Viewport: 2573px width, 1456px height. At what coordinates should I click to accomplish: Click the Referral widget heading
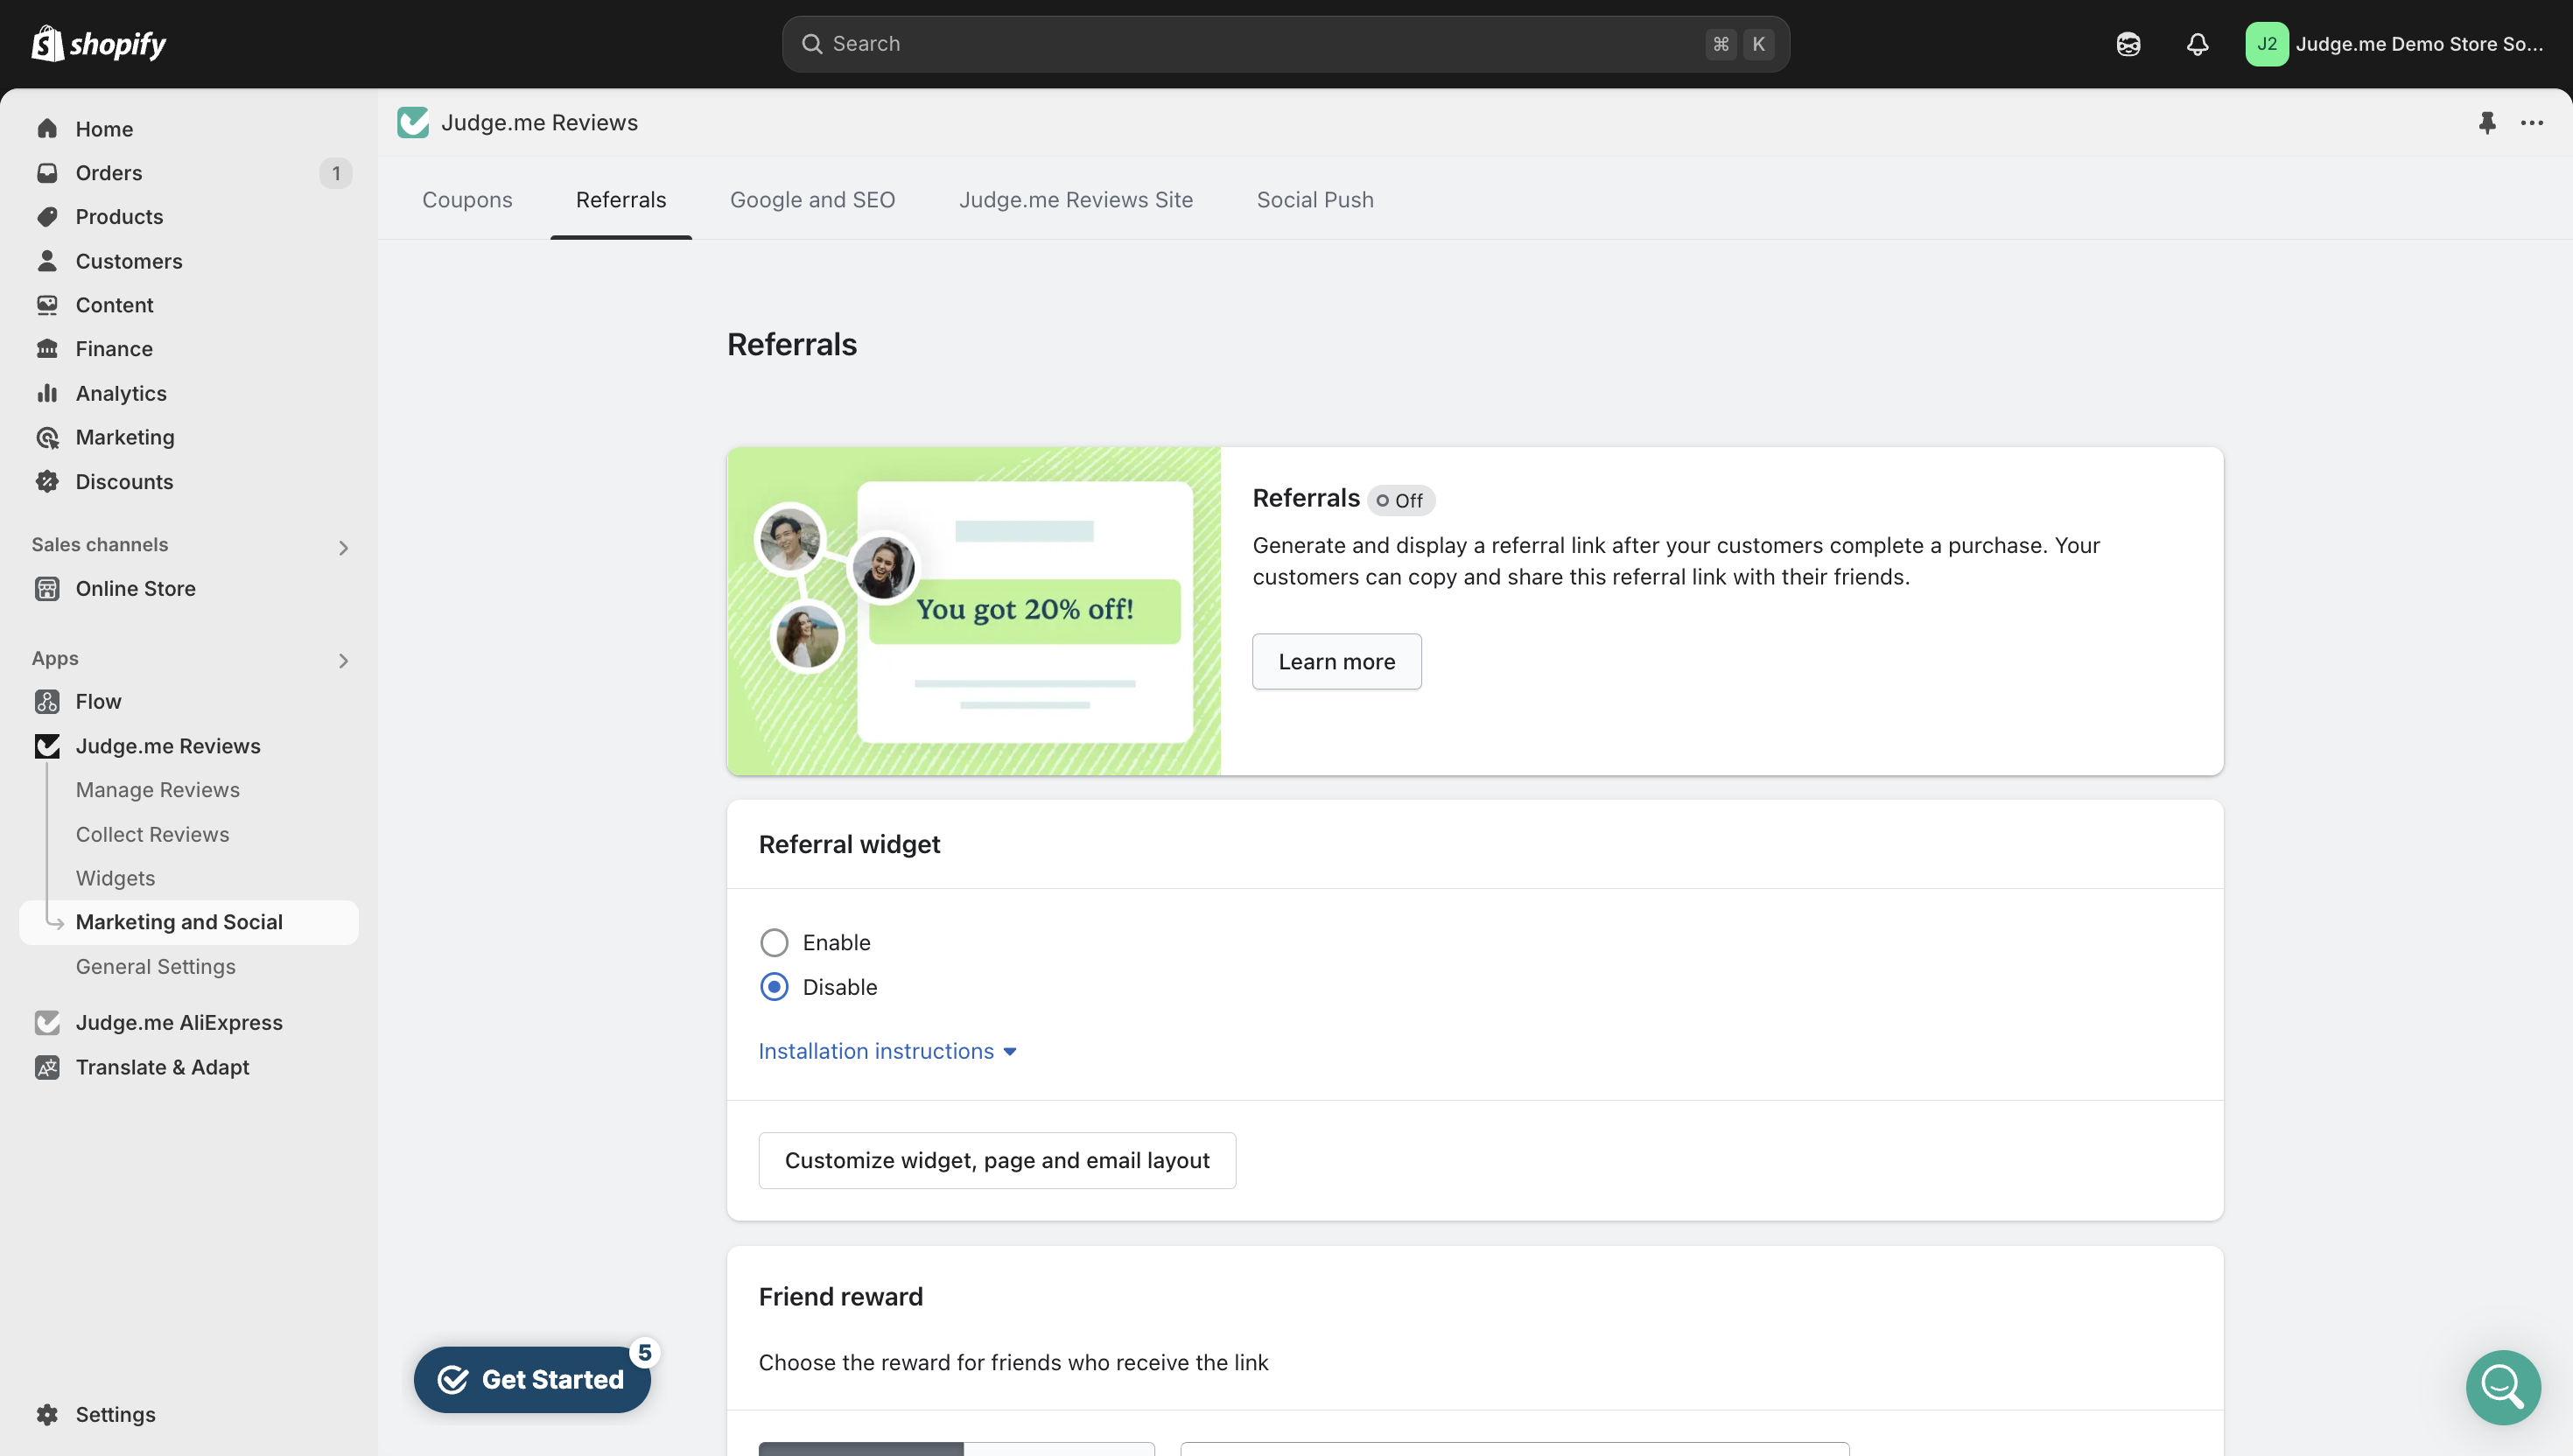[x=849, y=844]
